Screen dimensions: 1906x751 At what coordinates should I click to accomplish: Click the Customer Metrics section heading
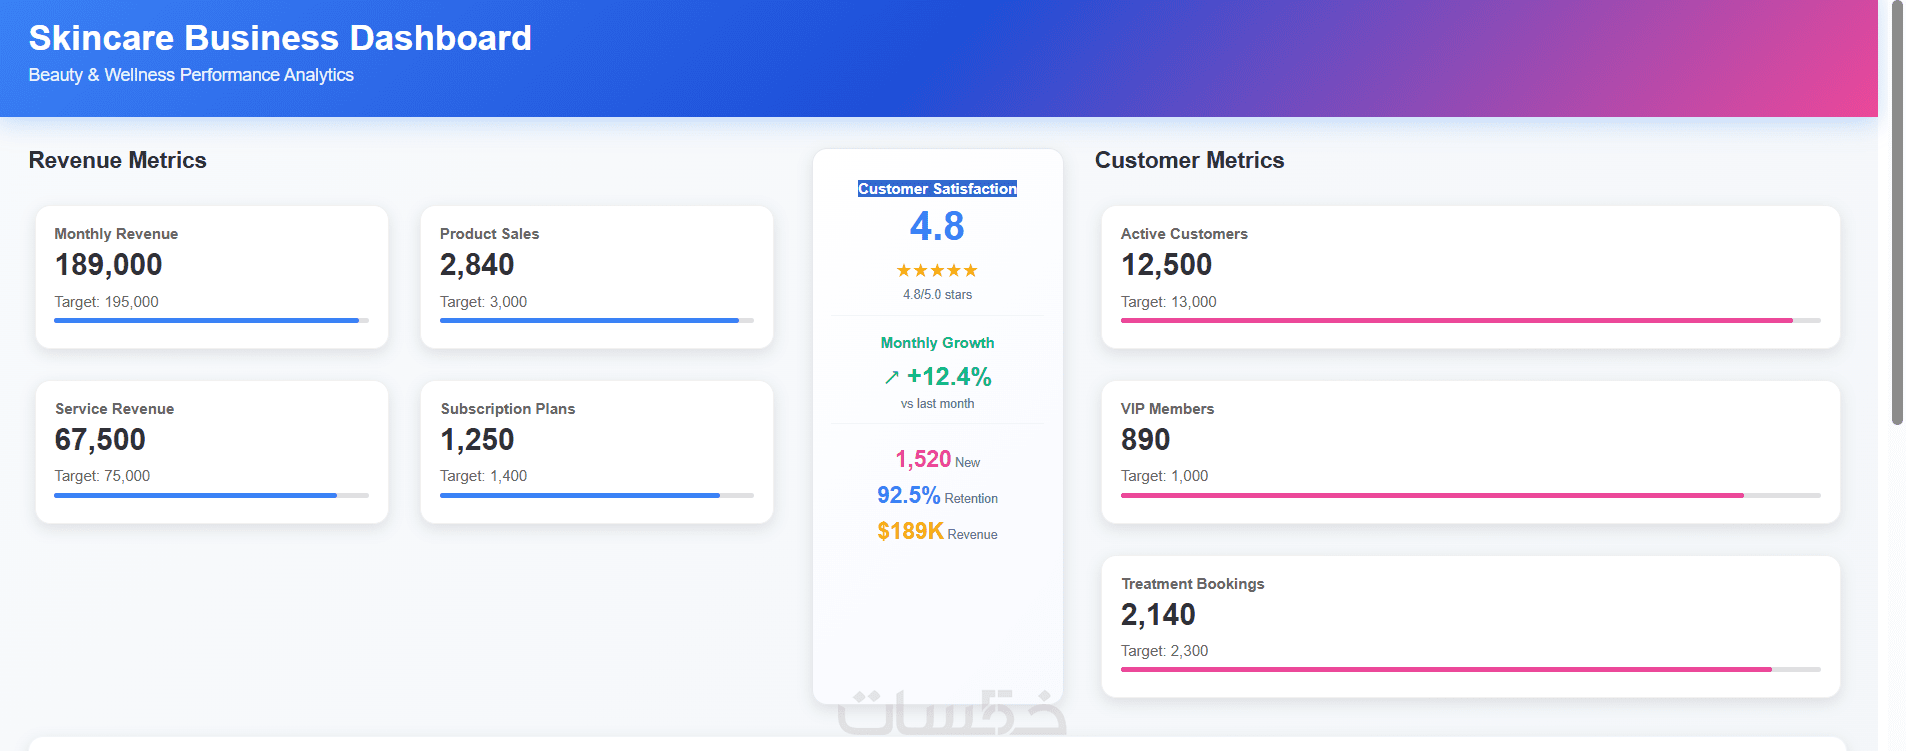tap(1189, 161)
